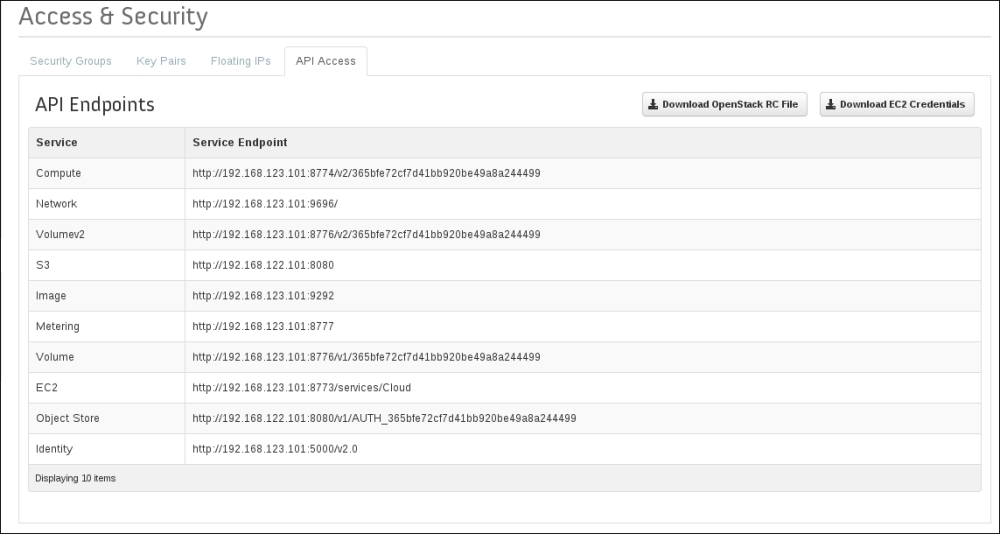Download EC2 Credentials
1000x534 pixels.
[897, 104]
